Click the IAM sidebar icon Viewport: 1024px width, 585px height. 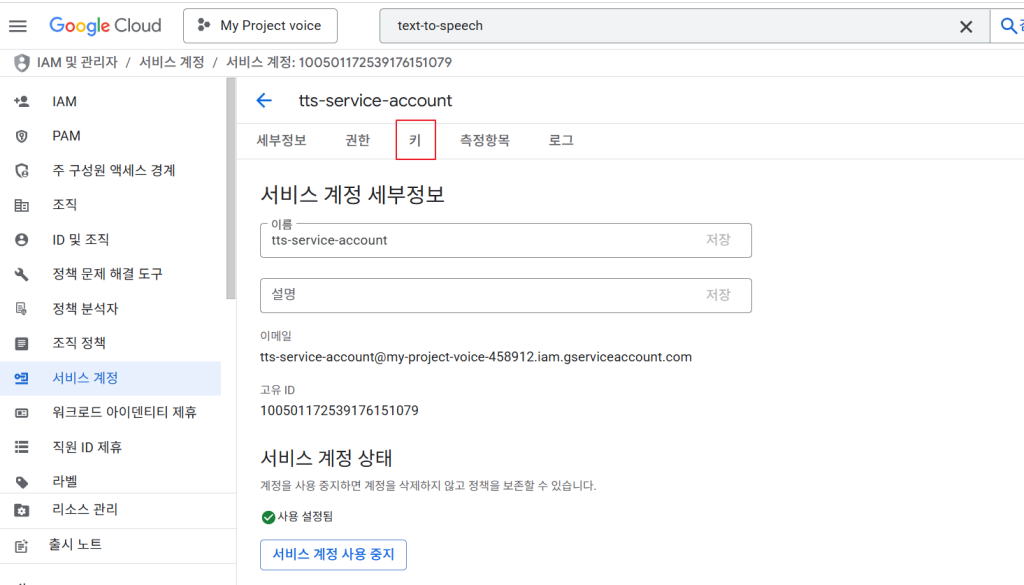tap(22, 102)
